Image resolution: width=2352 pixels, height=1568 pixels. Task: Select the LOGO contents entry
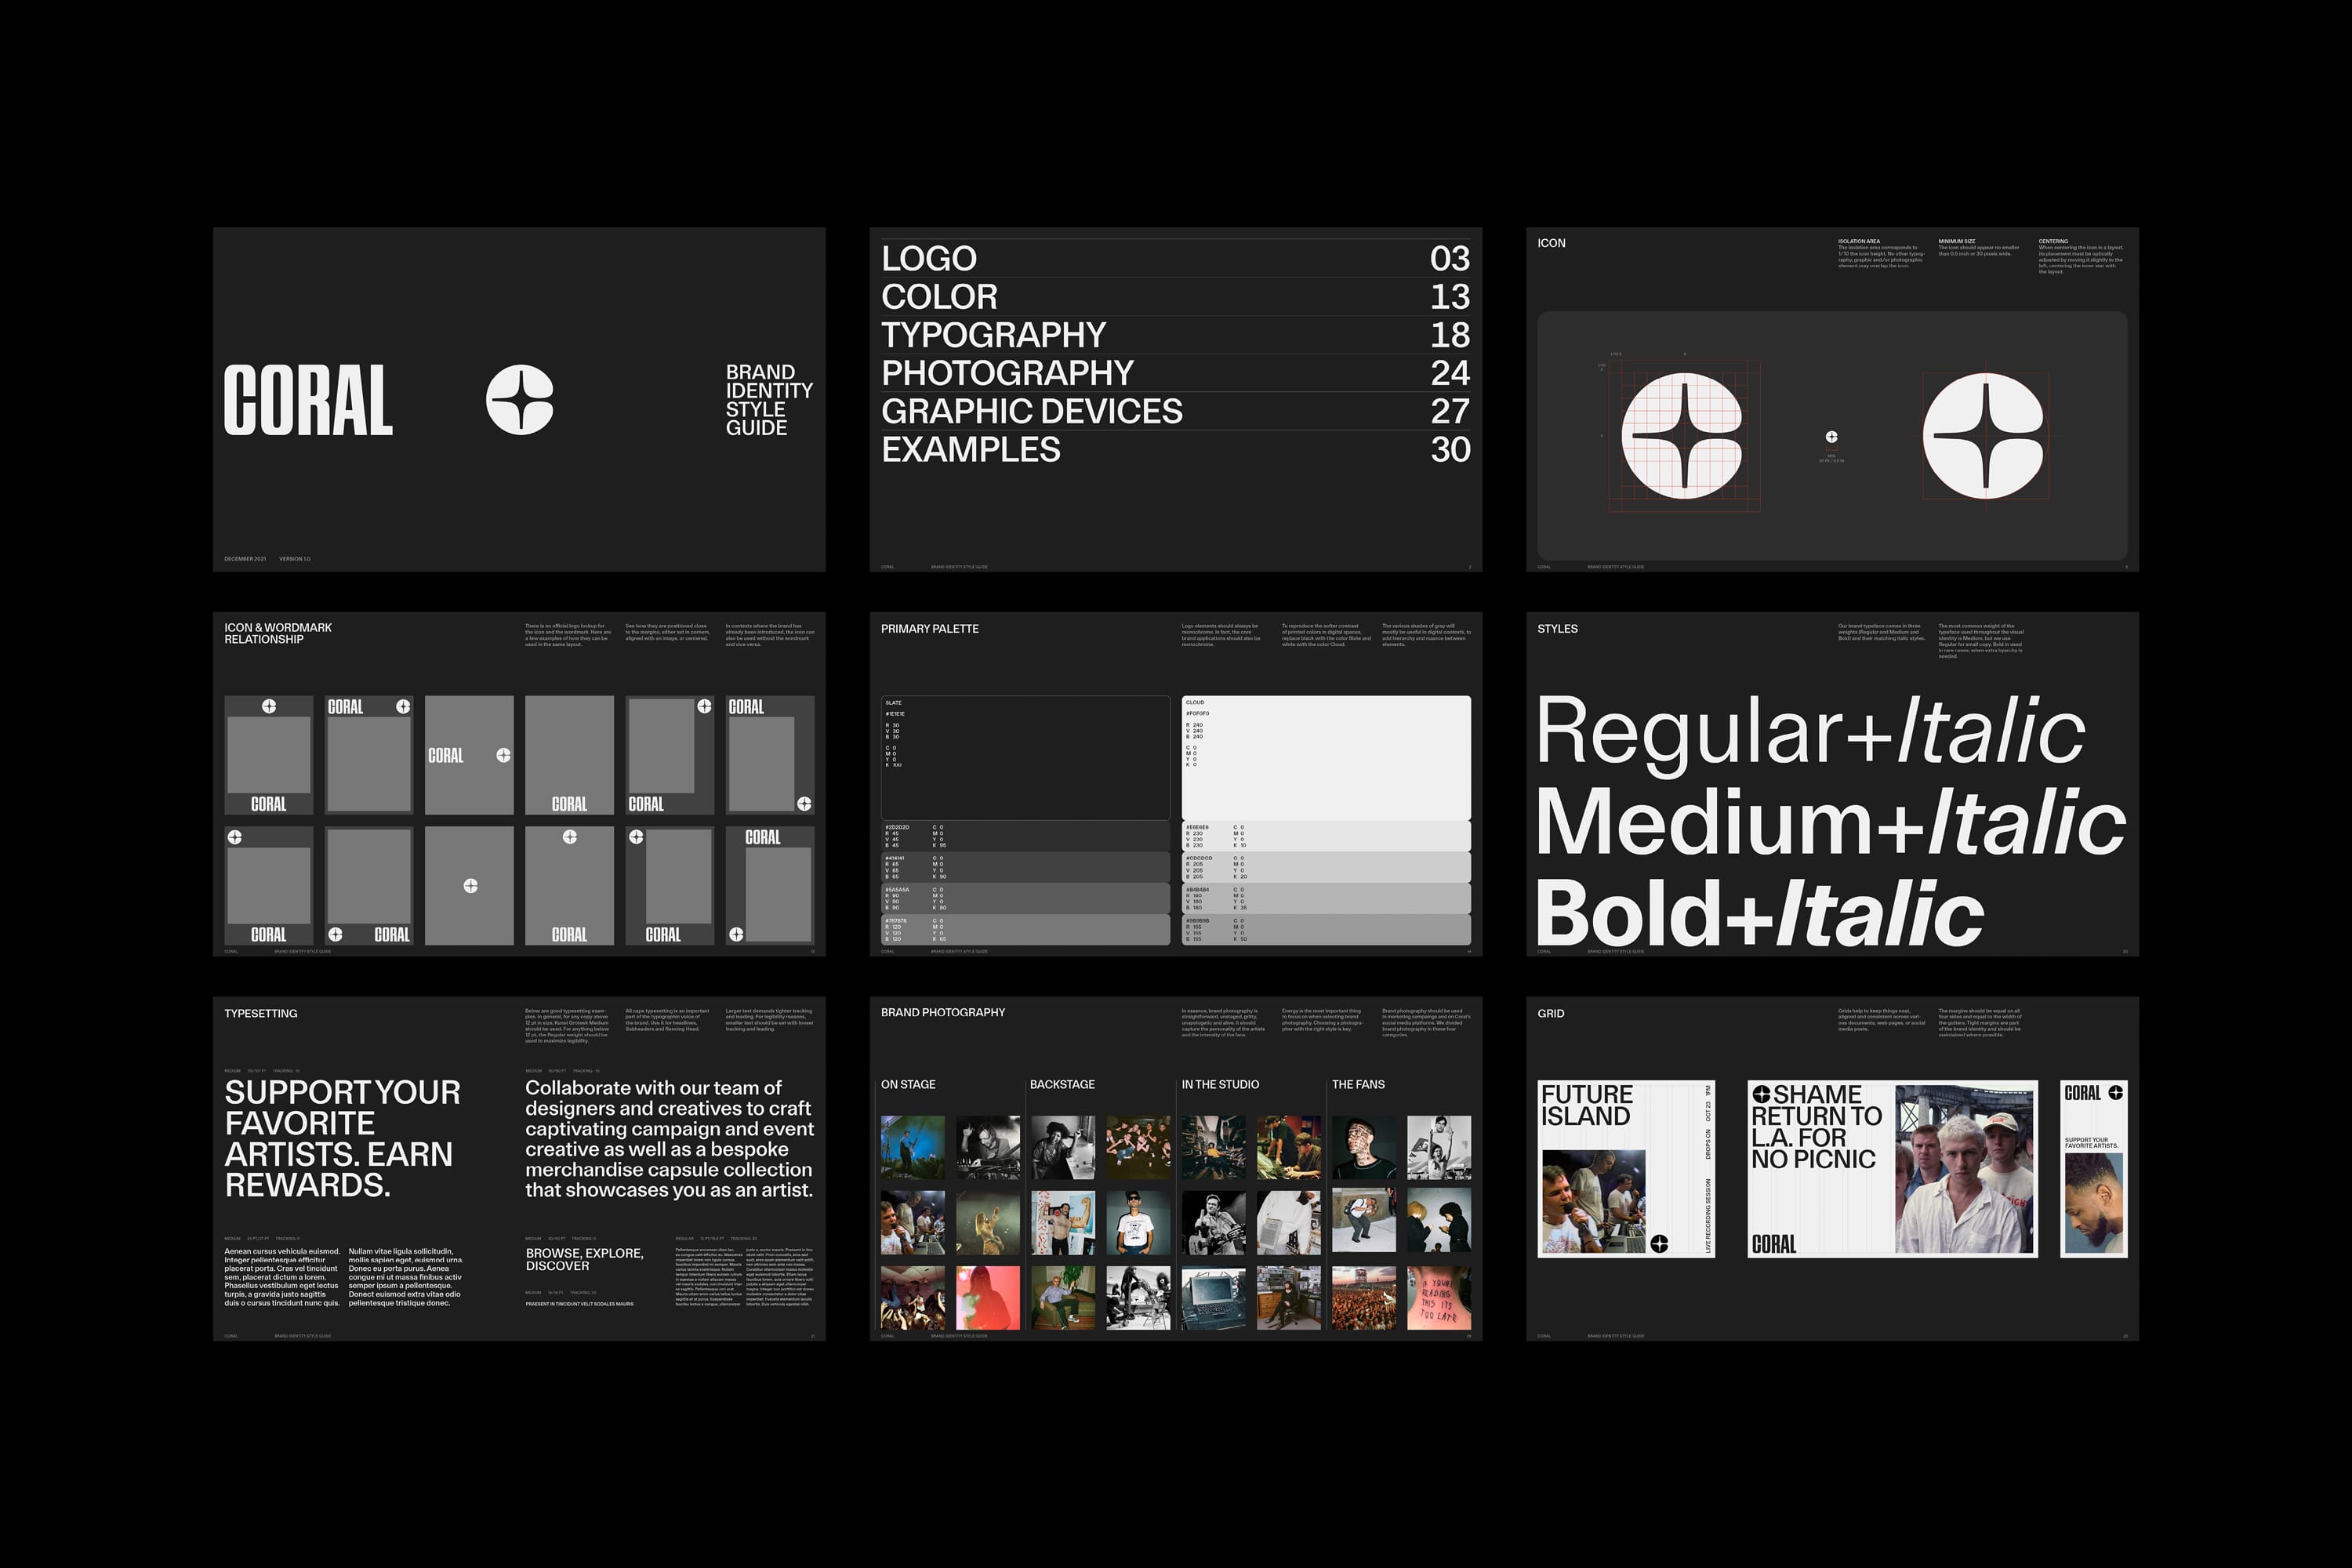coord(929,258)
